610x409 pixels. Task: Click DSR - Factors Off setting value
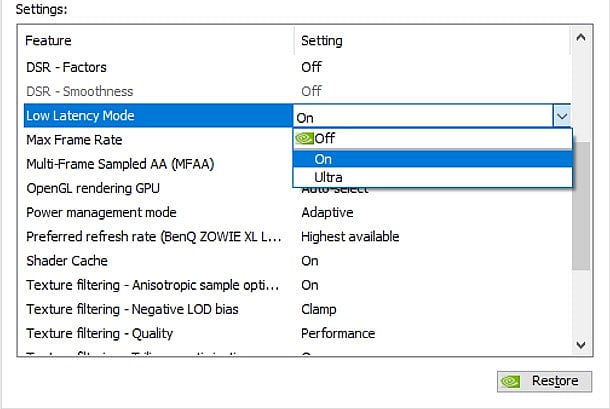(x=311, y=67)
